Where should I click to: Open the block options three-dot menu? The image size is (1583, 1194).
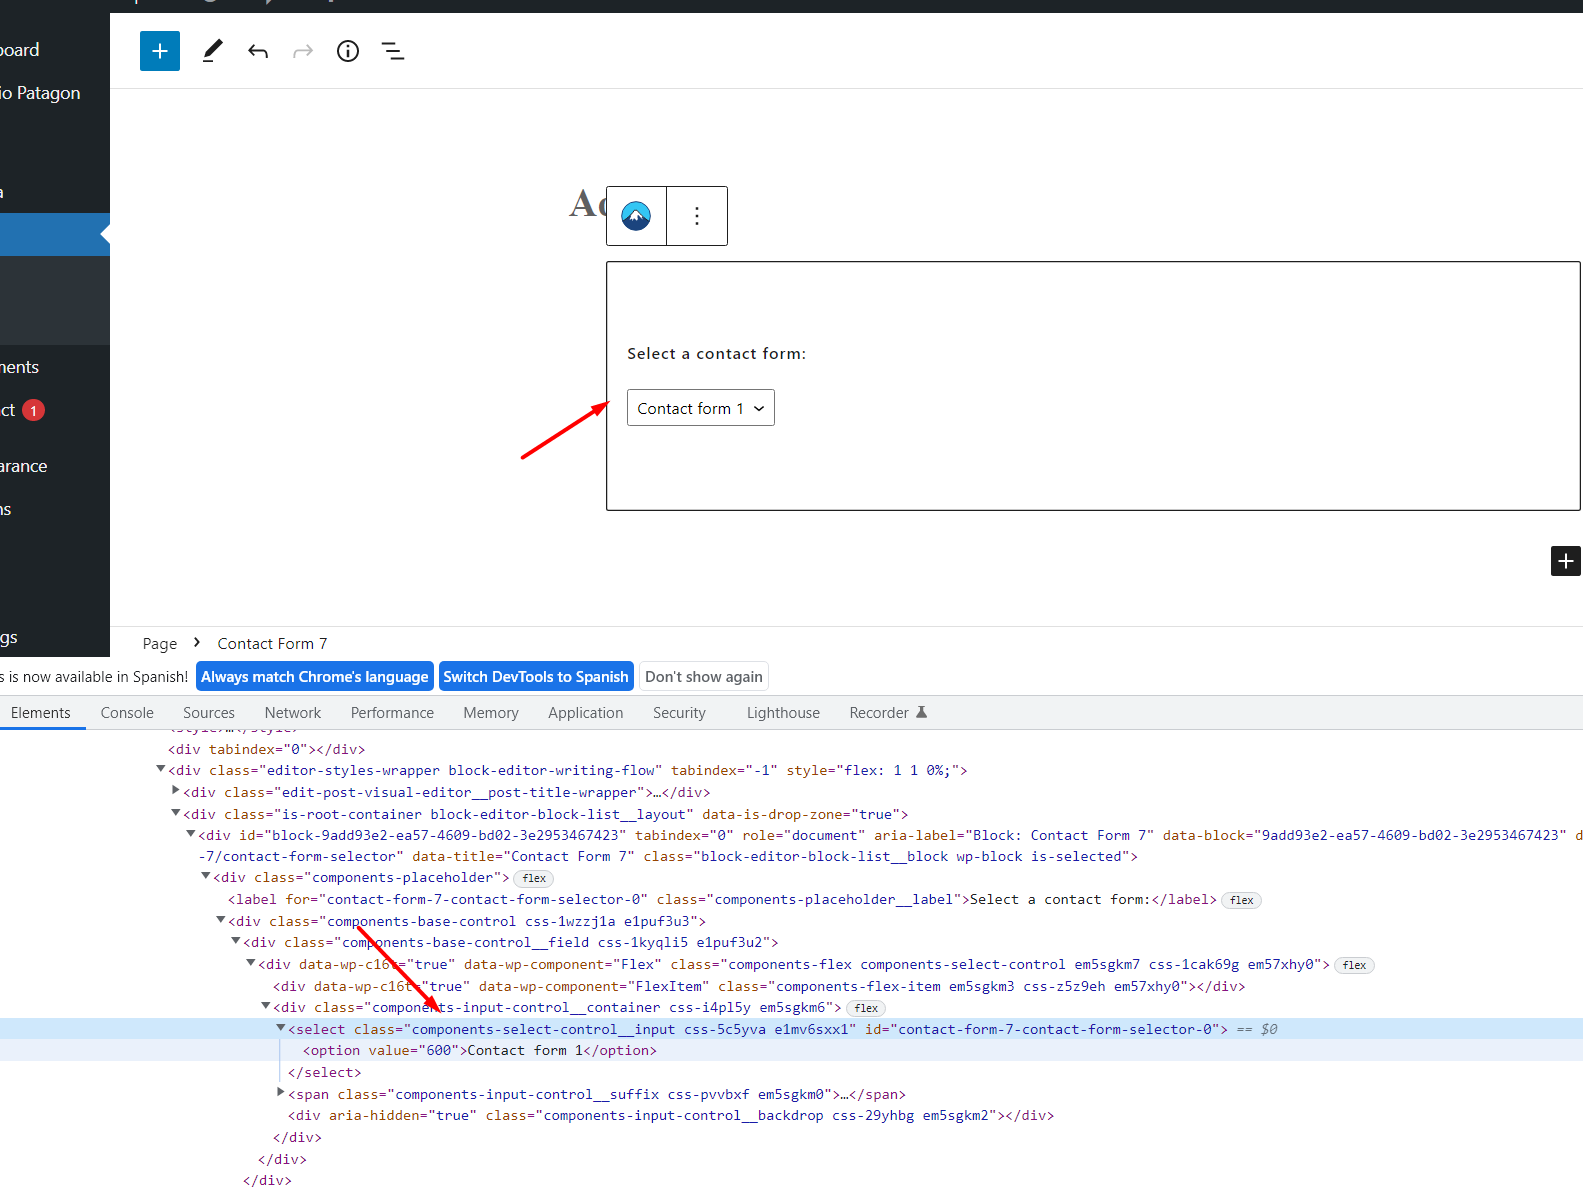pos(697,216)
